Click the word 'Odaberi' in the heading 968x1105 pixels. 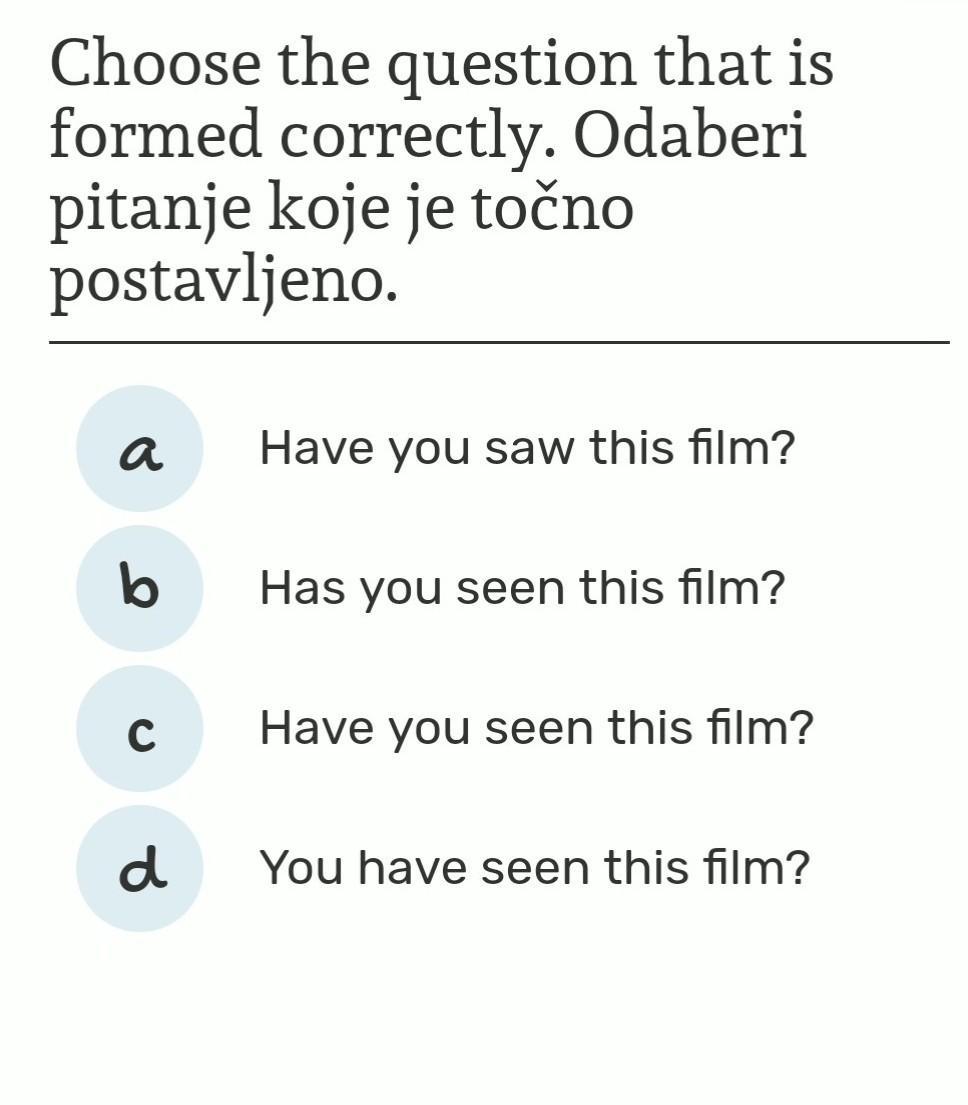click(x=690, y=135)
